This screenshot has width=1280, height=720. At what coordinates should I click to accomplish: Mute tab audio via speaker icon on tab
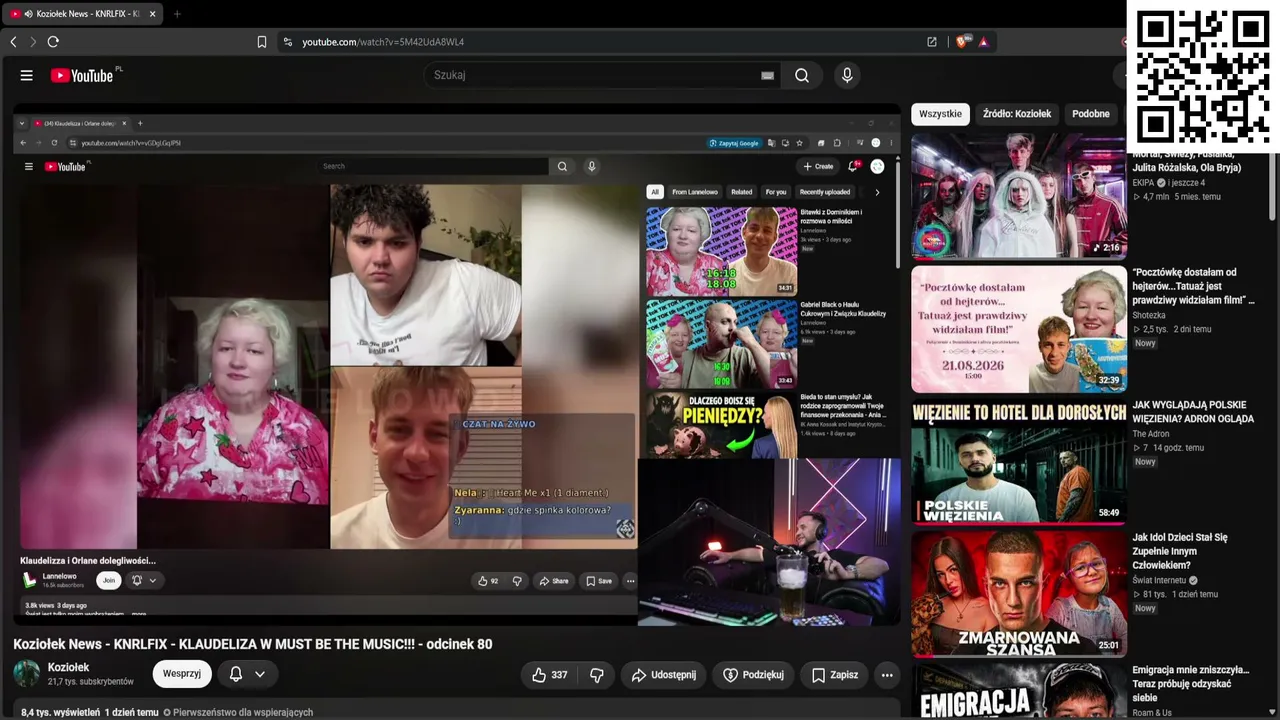click(x=28, y=14)
